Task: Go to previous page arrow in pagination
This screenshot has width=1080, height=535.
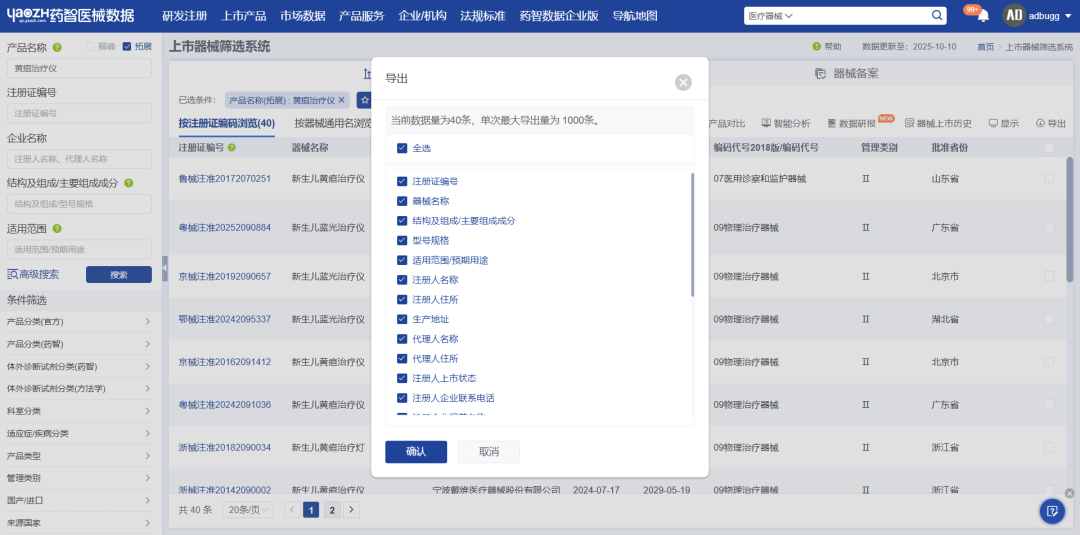Action: pos(292,510)
